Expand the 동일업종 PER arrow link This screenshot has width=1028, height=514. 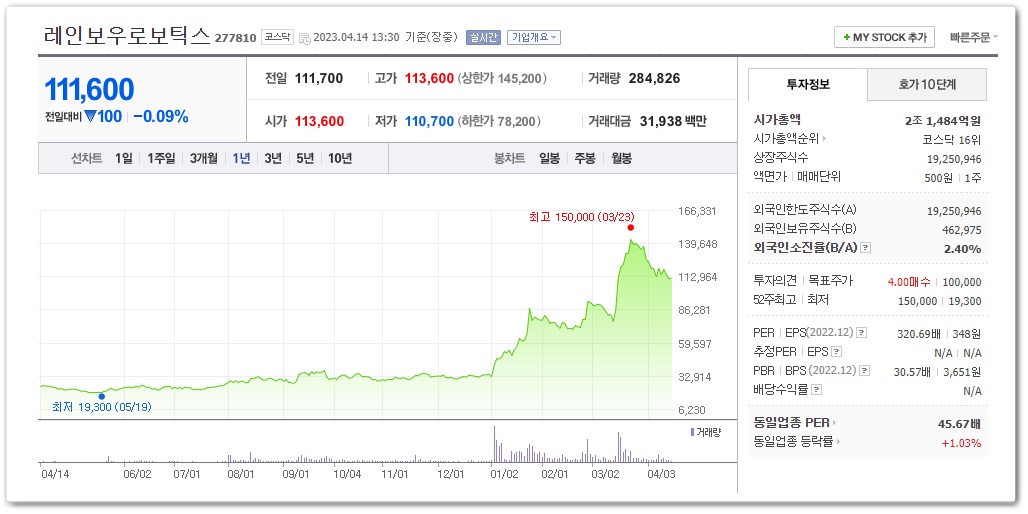pyautogui.click(x=835, y=424)
